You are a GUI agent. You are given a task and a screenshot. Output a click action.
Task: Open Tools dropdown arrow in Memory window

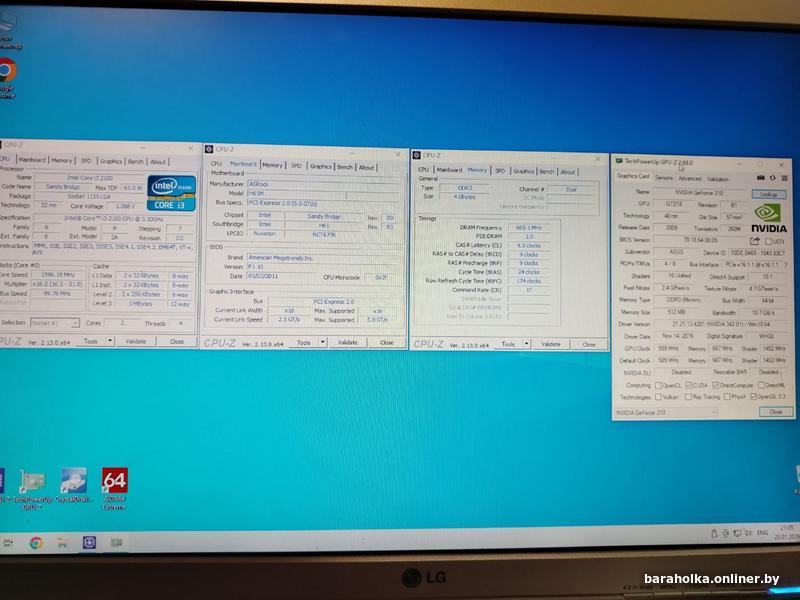pyautogui.click(x=527, y=344)
